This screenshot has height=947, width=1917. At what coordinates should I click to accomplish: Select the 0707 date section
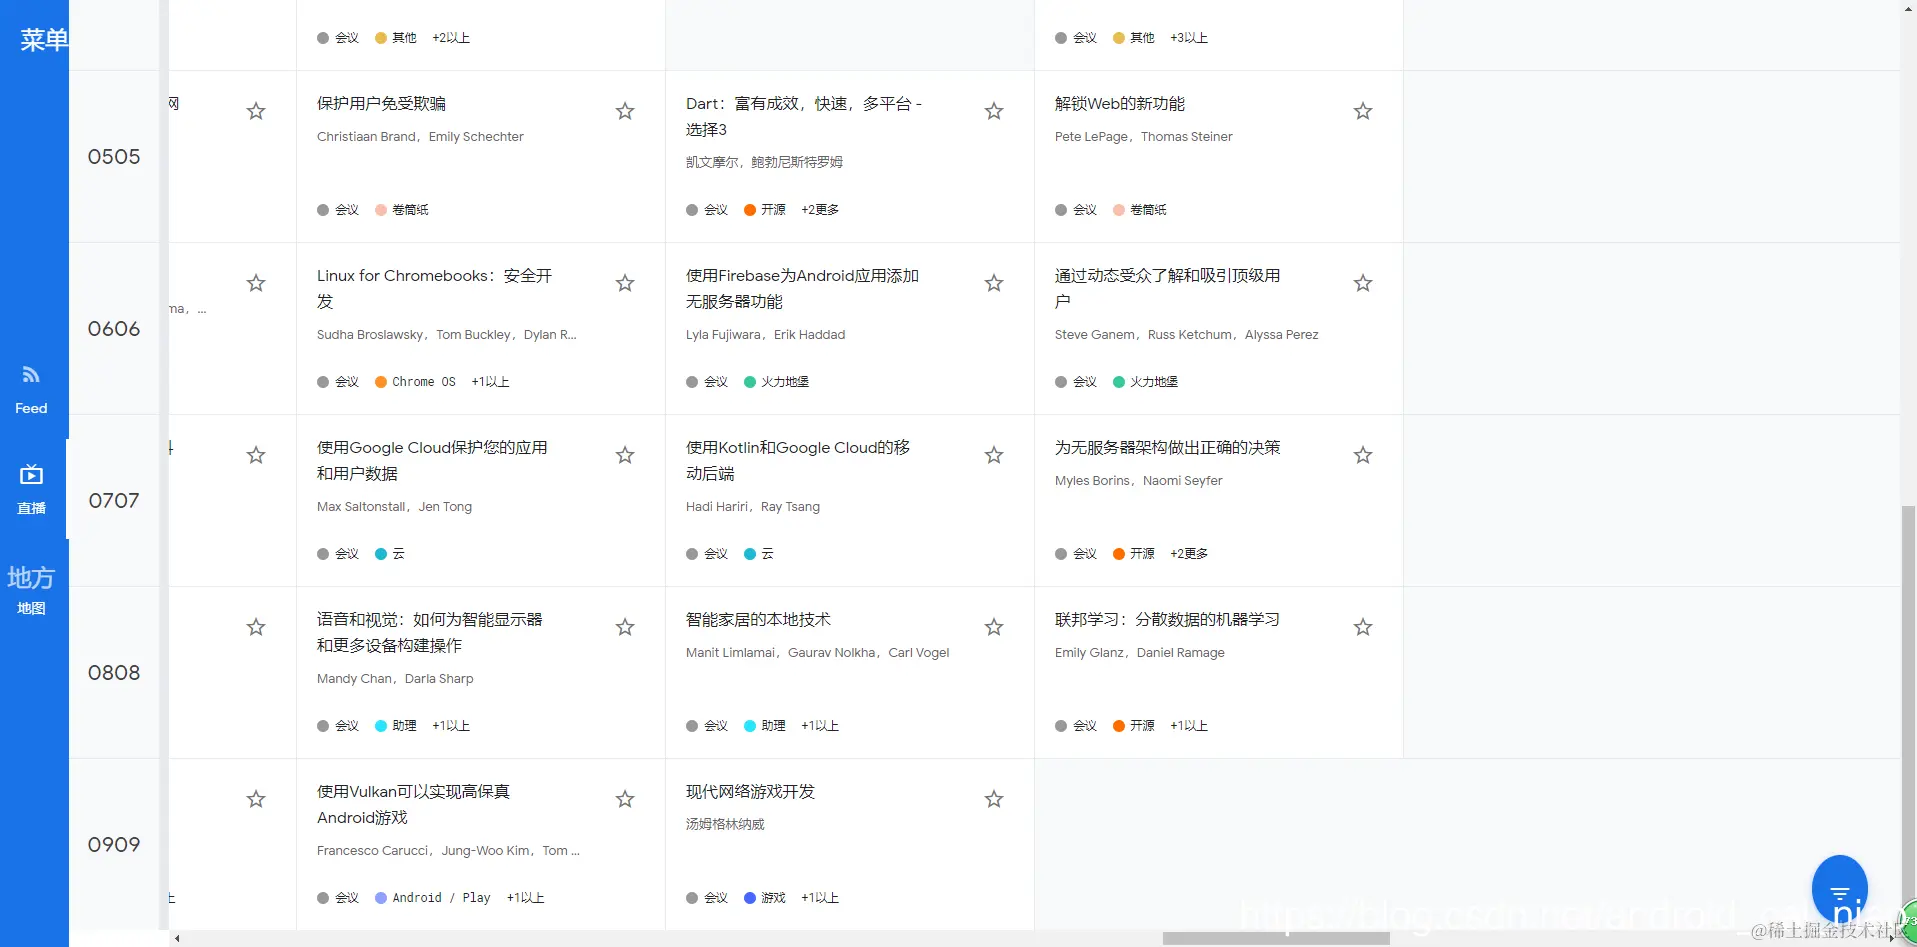pyautogui.click(x=113, y=500)
